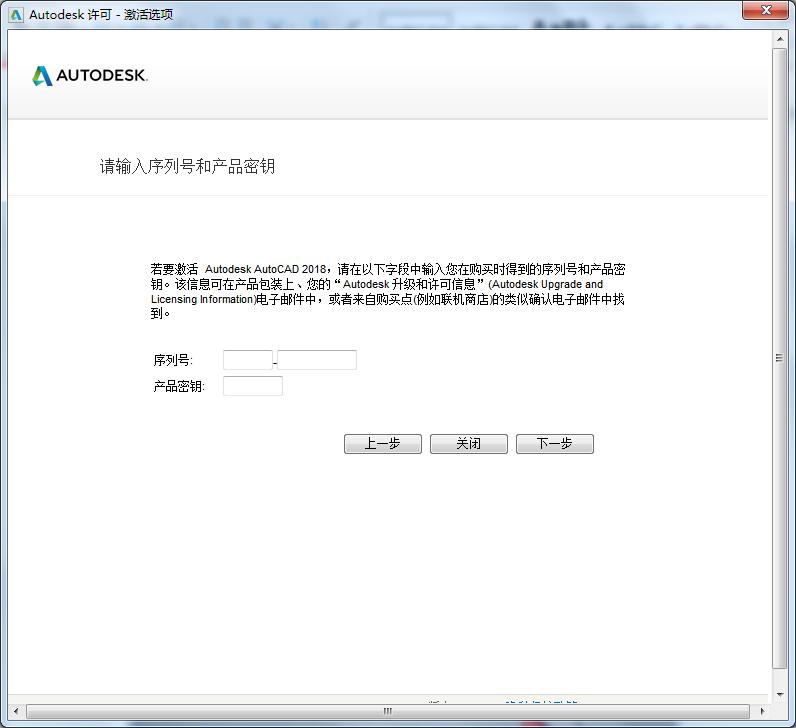This screenshot has height=728, width=796.
Task: Click the 关闭 button
Action: pyautogui.click(x=469, y=444)
